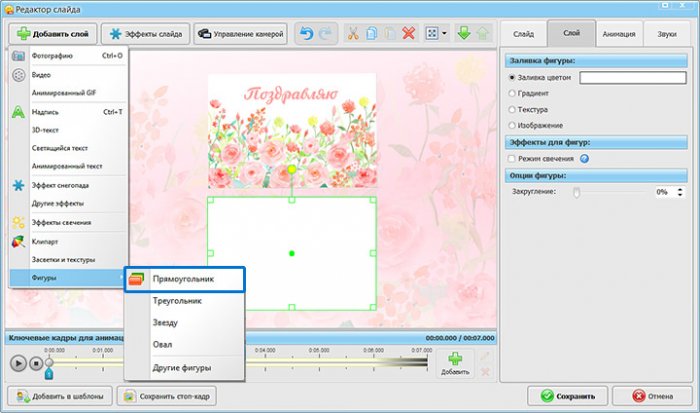Click the undo arrow icon

click(305, 34)
